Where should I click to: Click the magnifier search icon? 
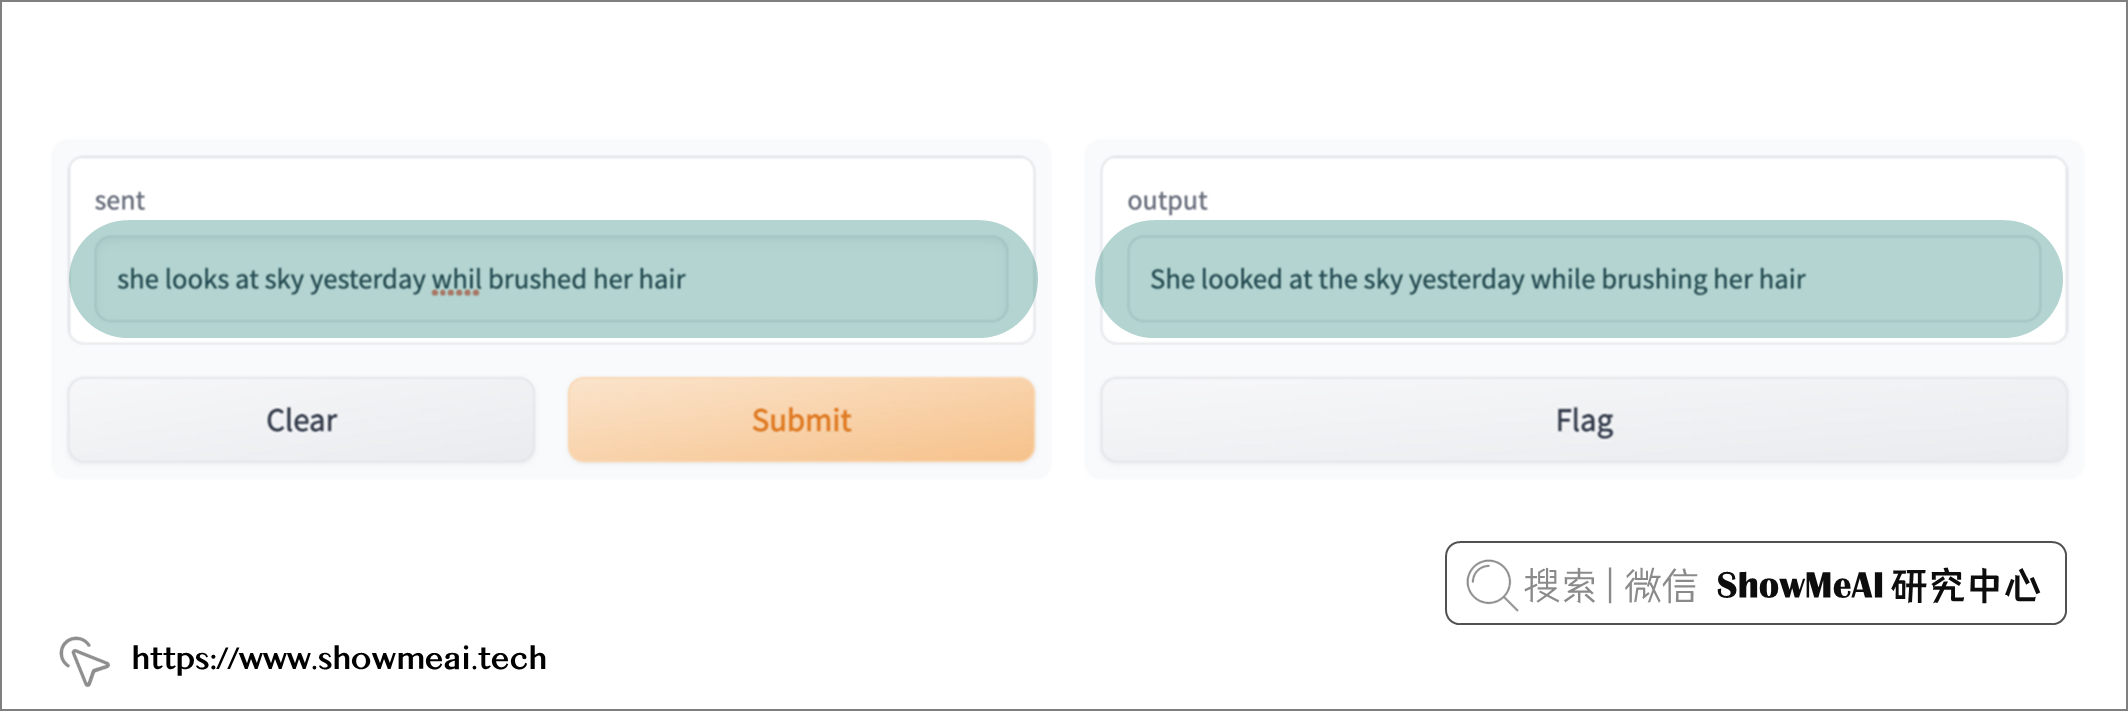(1490, 584)
